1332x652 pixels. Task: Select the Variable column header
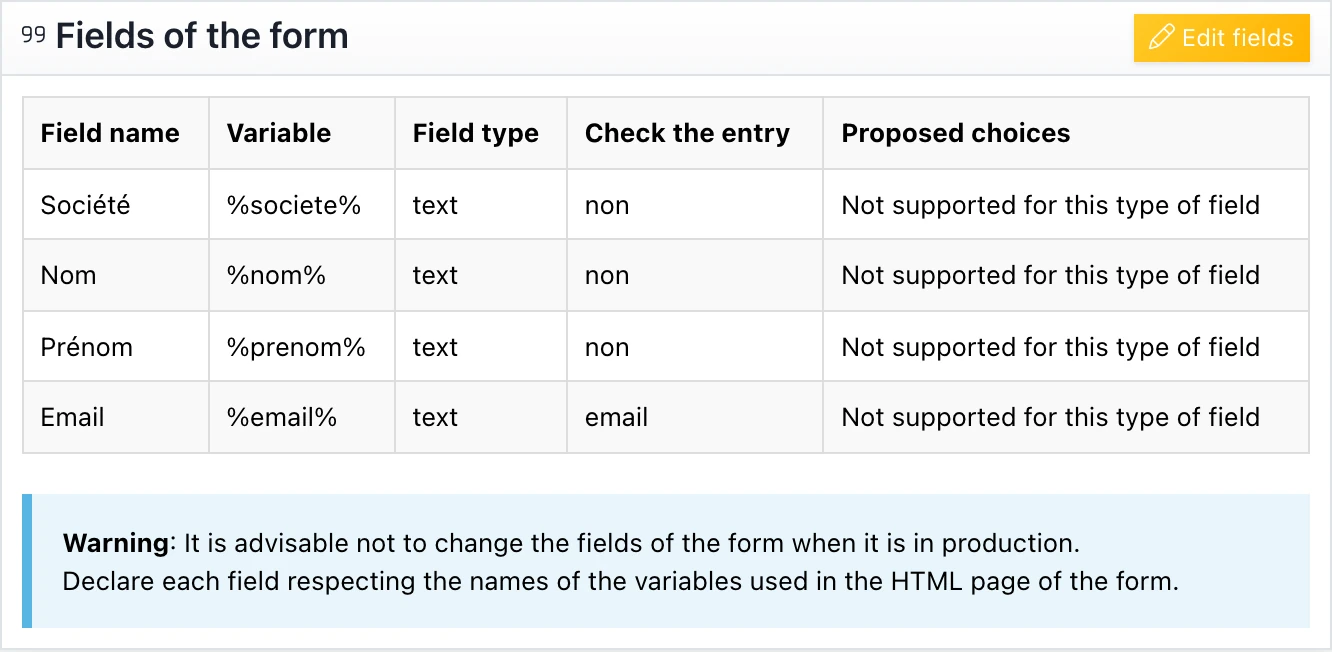(x=278, y=132)
